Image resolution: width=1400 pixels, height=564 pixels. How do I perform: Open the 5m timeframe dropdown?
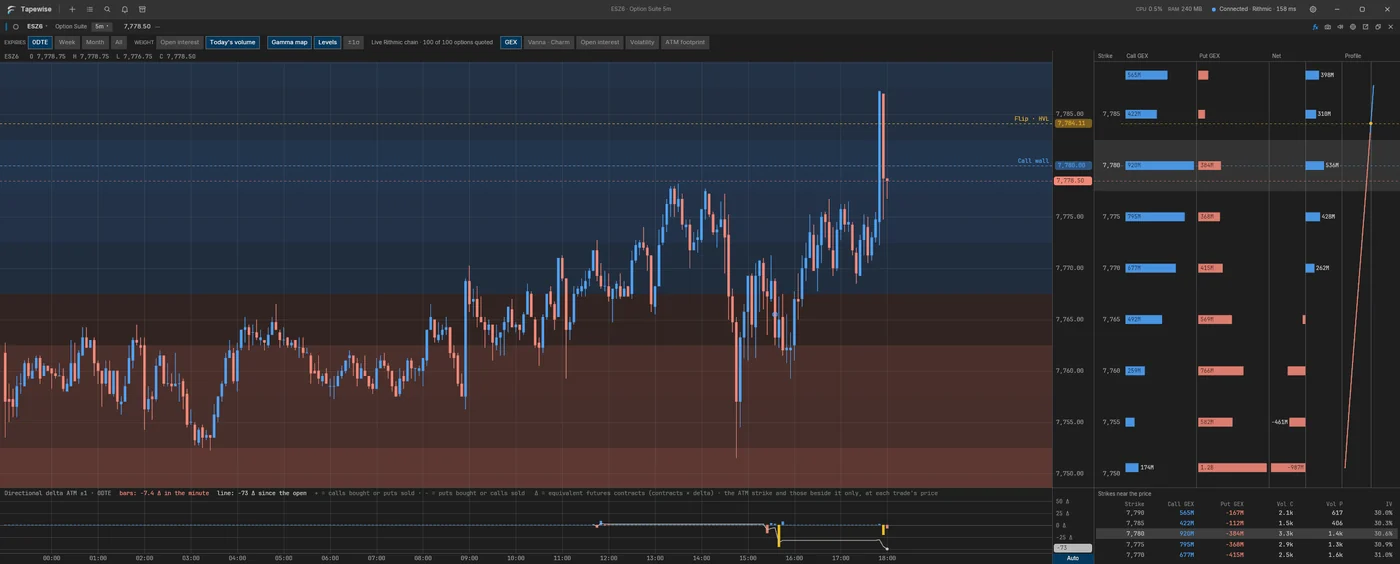pyautogui.click(x=102, y=26)
